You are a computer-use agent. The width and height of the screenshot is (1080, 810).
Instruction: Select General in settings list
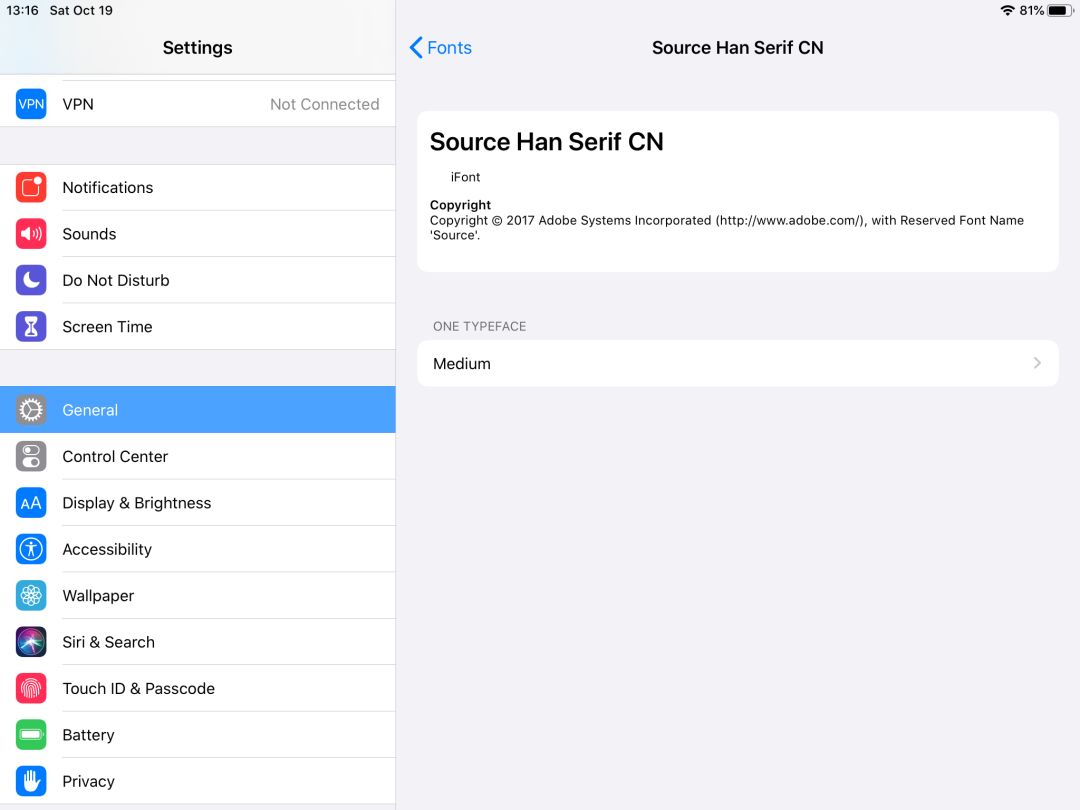(x=198, y=410)
